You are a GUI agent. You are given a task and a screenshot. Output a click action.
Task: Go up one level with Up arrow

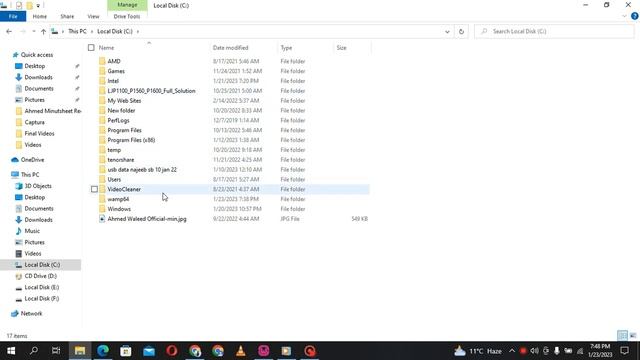click(x=43, y=31)
